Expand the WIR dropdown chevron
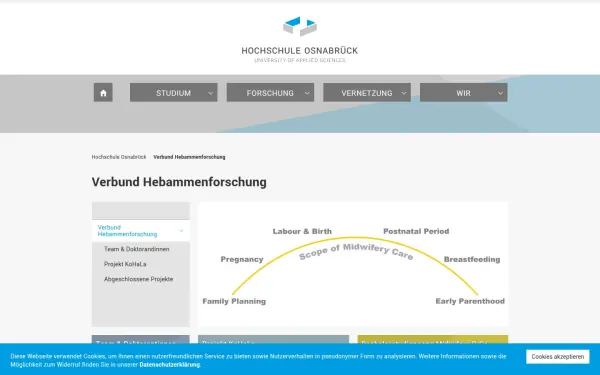600x375 pixels. [501, 93]
